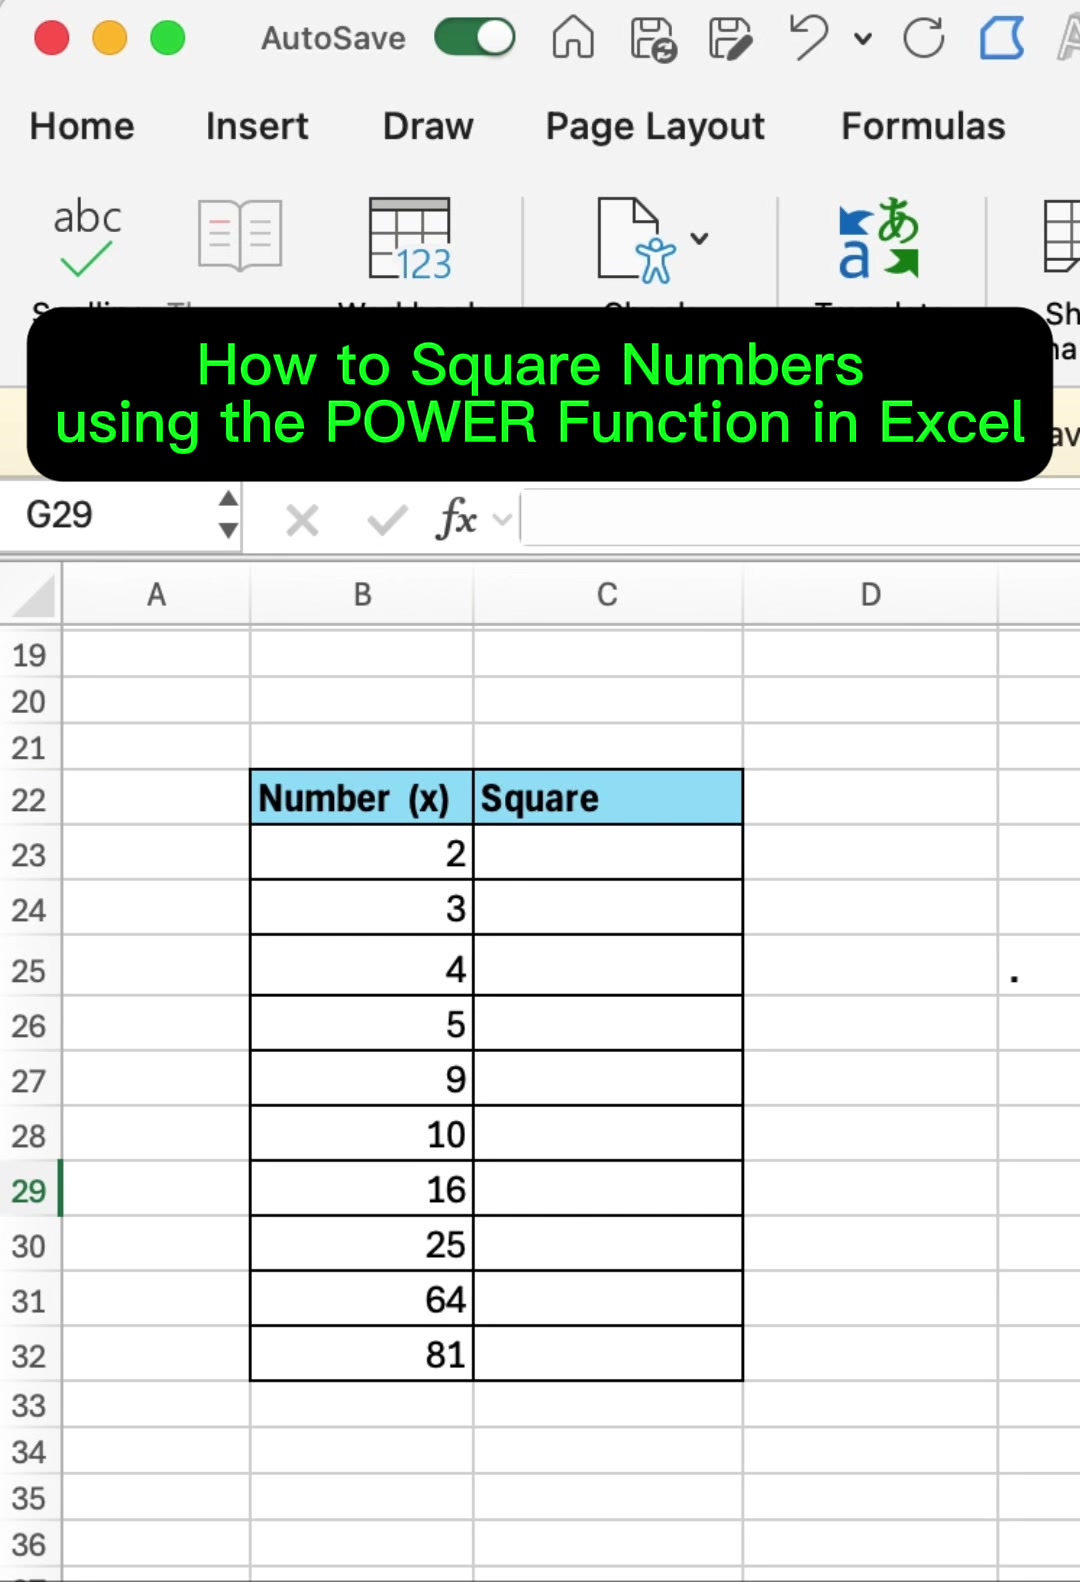The image size is (1080, 1582).
Task: Expand the Check Accessibility dropdown arrow
Action: (700, 238)
